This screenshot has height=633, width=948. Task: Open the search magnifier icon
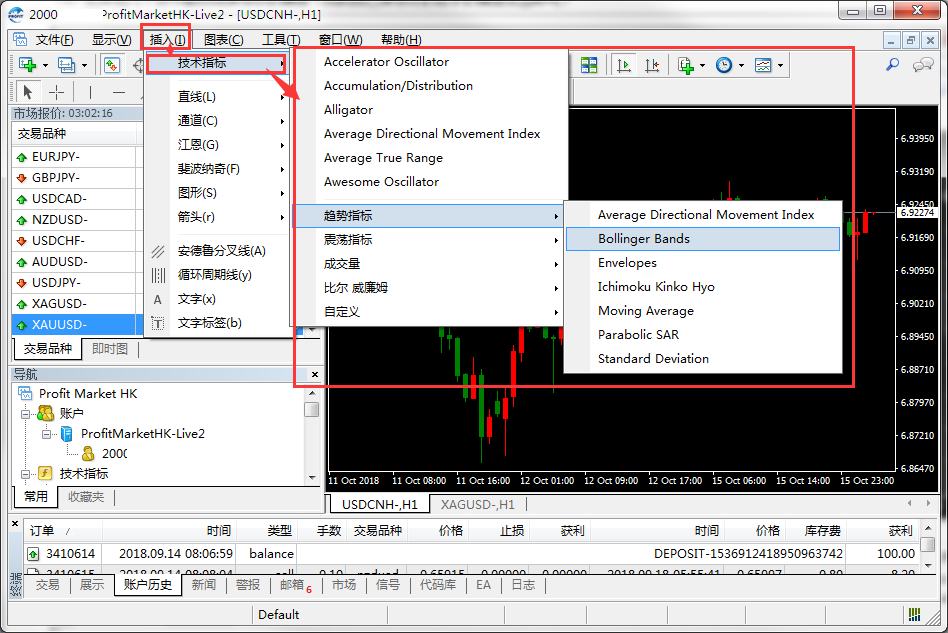point(892,65)
